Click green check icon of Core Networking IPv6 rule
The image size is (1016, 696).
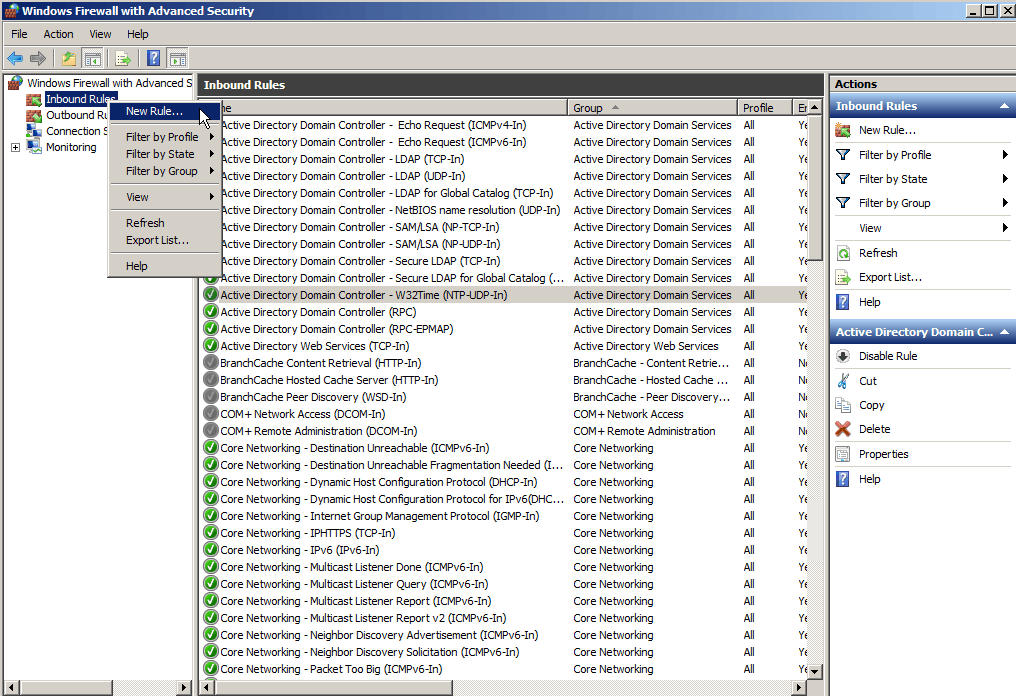[211, 550]
